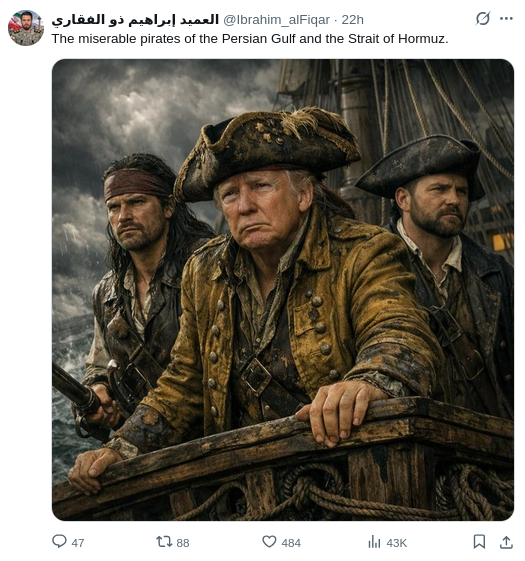The width and height of the screenshot is (525, 561).
Task: Like the post with heart icon
Action: click(x=269, y=542)
